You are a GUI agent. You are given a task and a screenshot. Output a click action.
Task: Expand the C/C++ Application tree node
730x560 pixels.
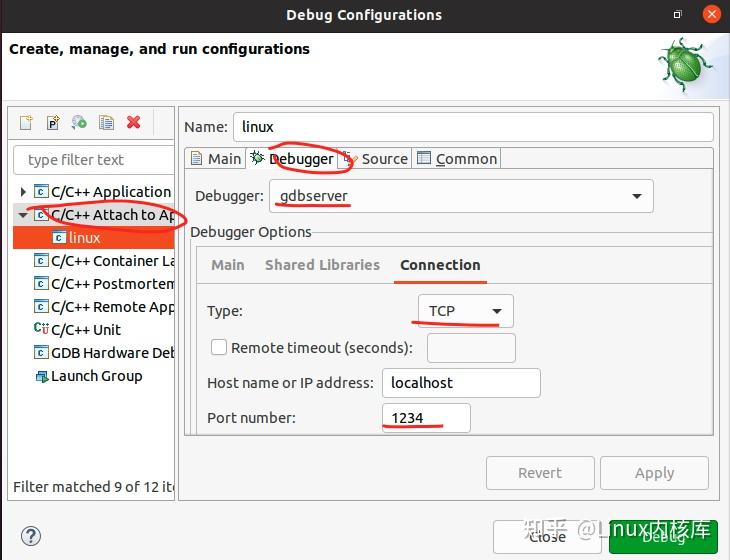click(23, 192)
